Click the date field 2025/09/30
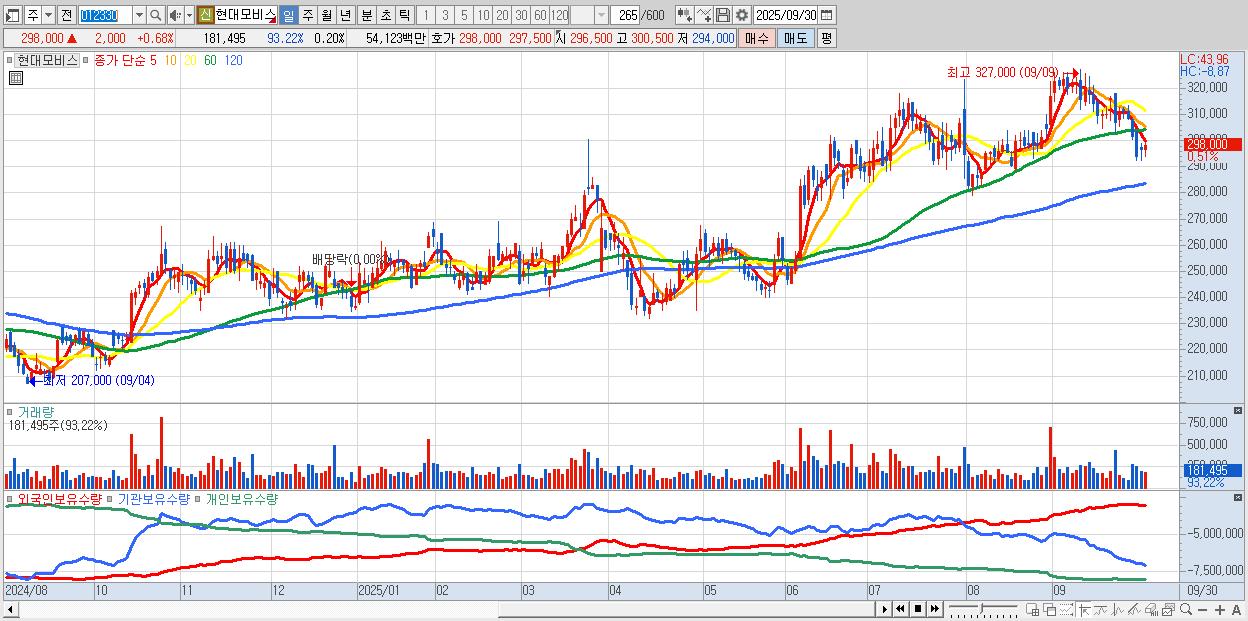The height and width of the screenshot is (621, 1248). pyautogui.click(x=785, y=15)
